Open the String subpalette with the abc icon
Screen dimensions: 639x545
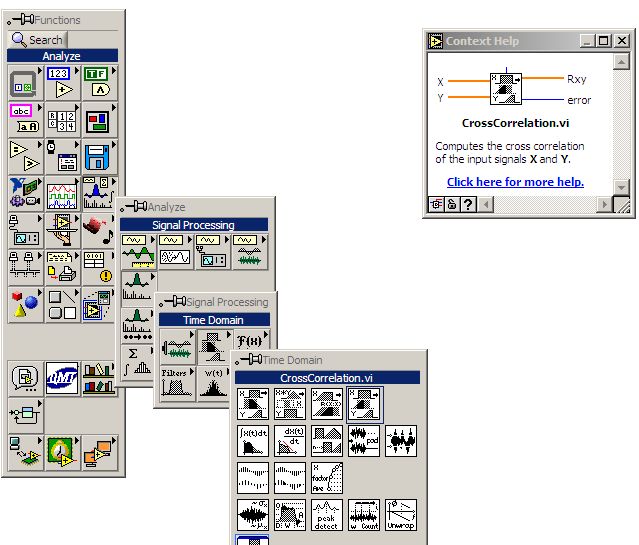(x=25, y=120)
